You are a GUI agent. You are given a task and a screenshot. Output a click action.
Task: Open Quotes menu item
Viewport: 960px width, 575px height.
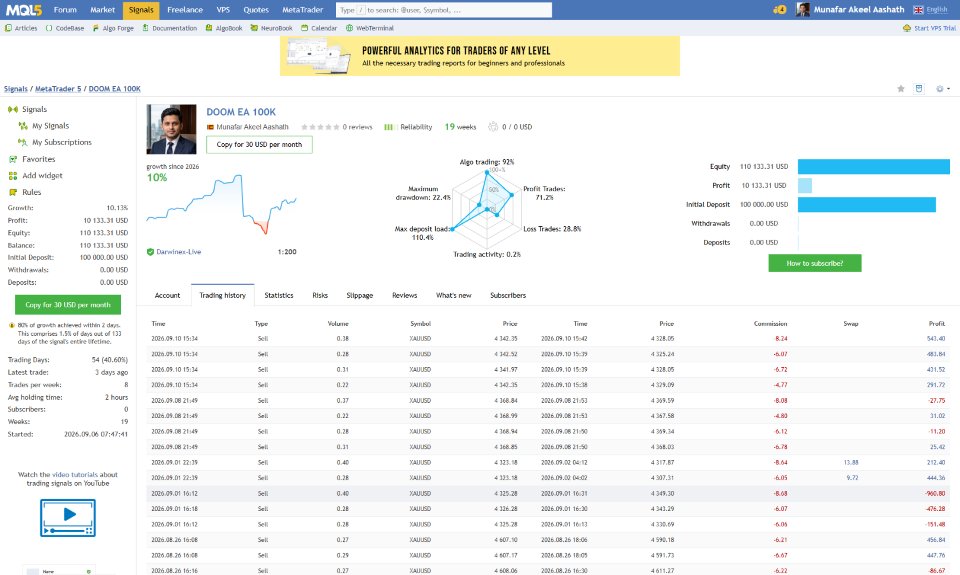[x=256, y=10]
